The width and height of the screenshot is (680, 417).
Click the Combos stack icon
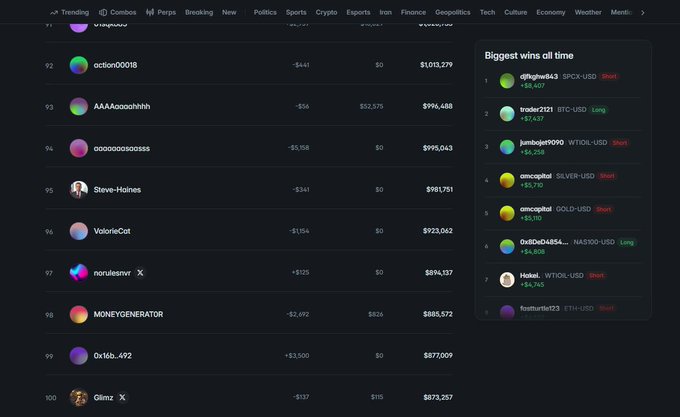click(x=103, y=12)
